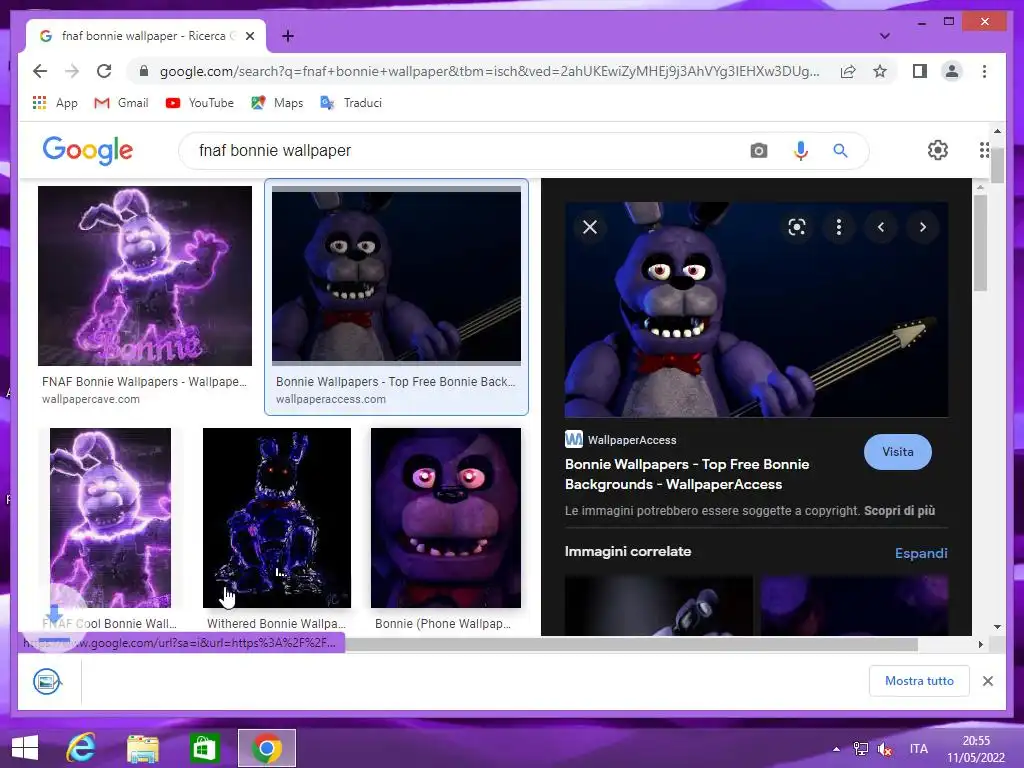Open Bonnie (Phone Wallpaper) thumbnail

click(446, 518)
